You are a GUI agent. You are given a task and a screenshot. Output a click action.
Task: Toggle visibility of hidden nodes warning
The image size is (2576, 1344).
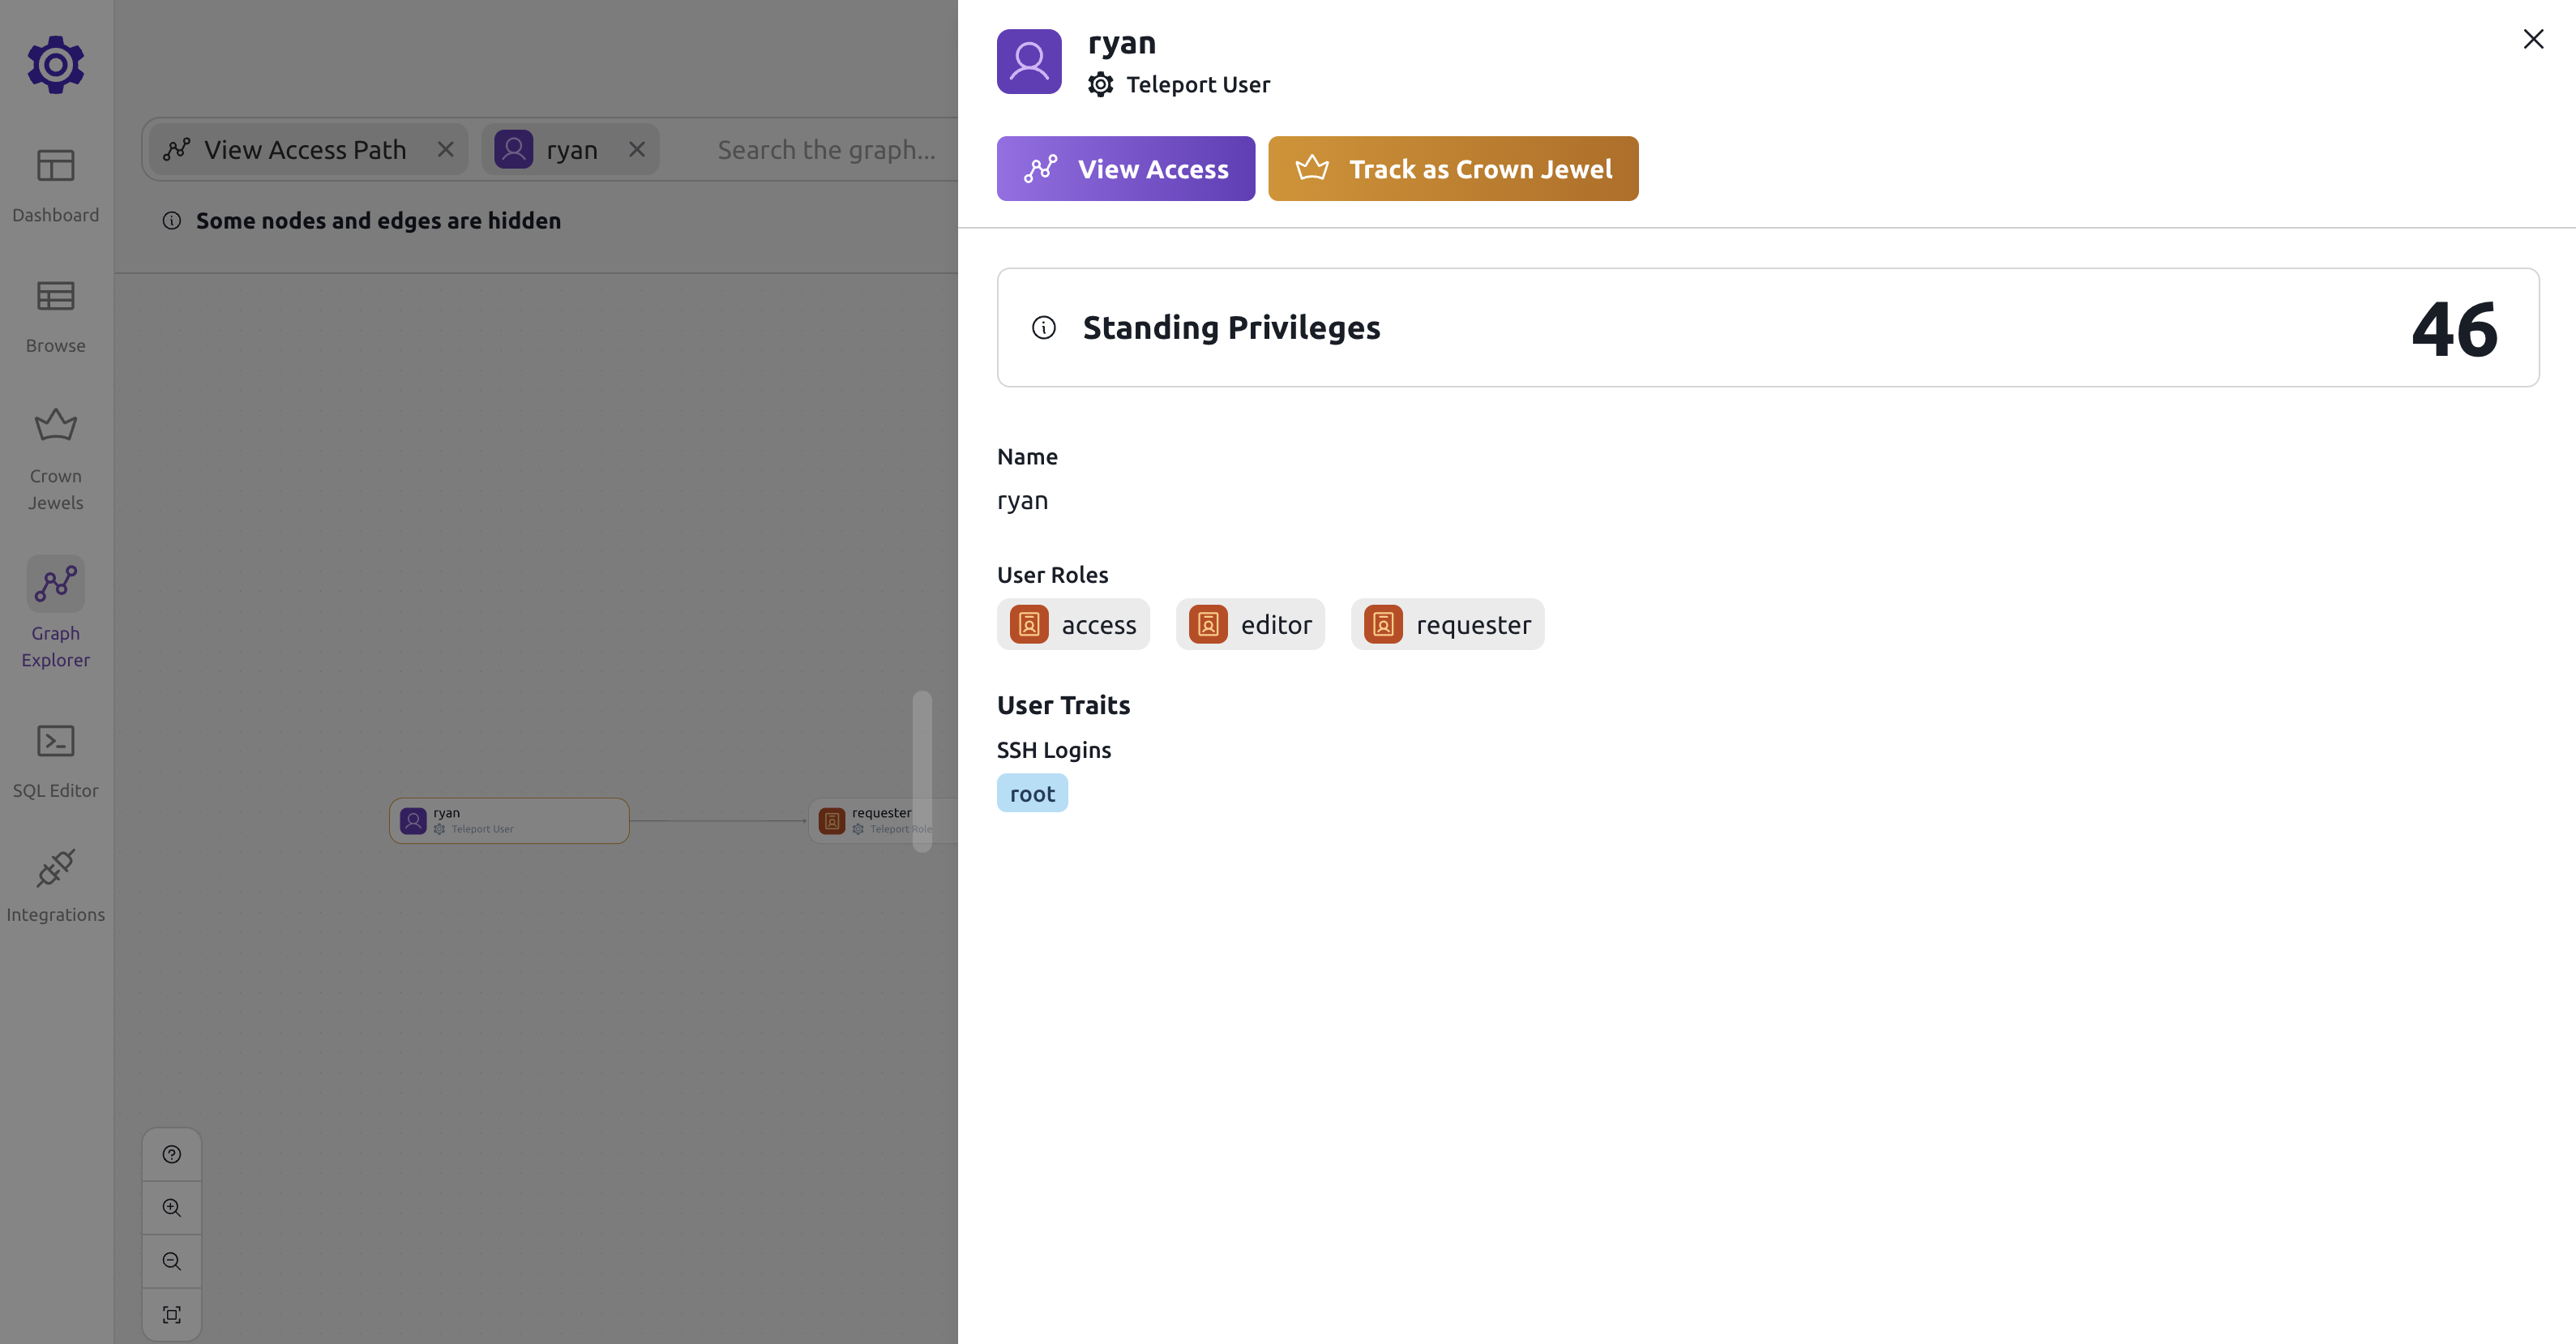170,220
